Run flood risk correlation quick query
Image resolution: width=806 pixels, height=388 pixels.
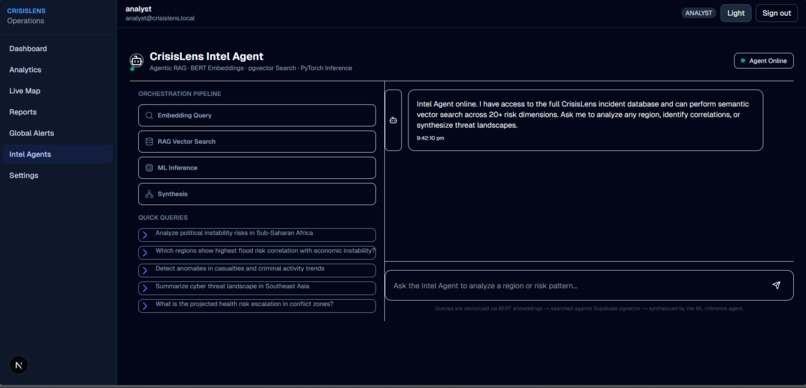pyautogui.click(x=257, y=253)
